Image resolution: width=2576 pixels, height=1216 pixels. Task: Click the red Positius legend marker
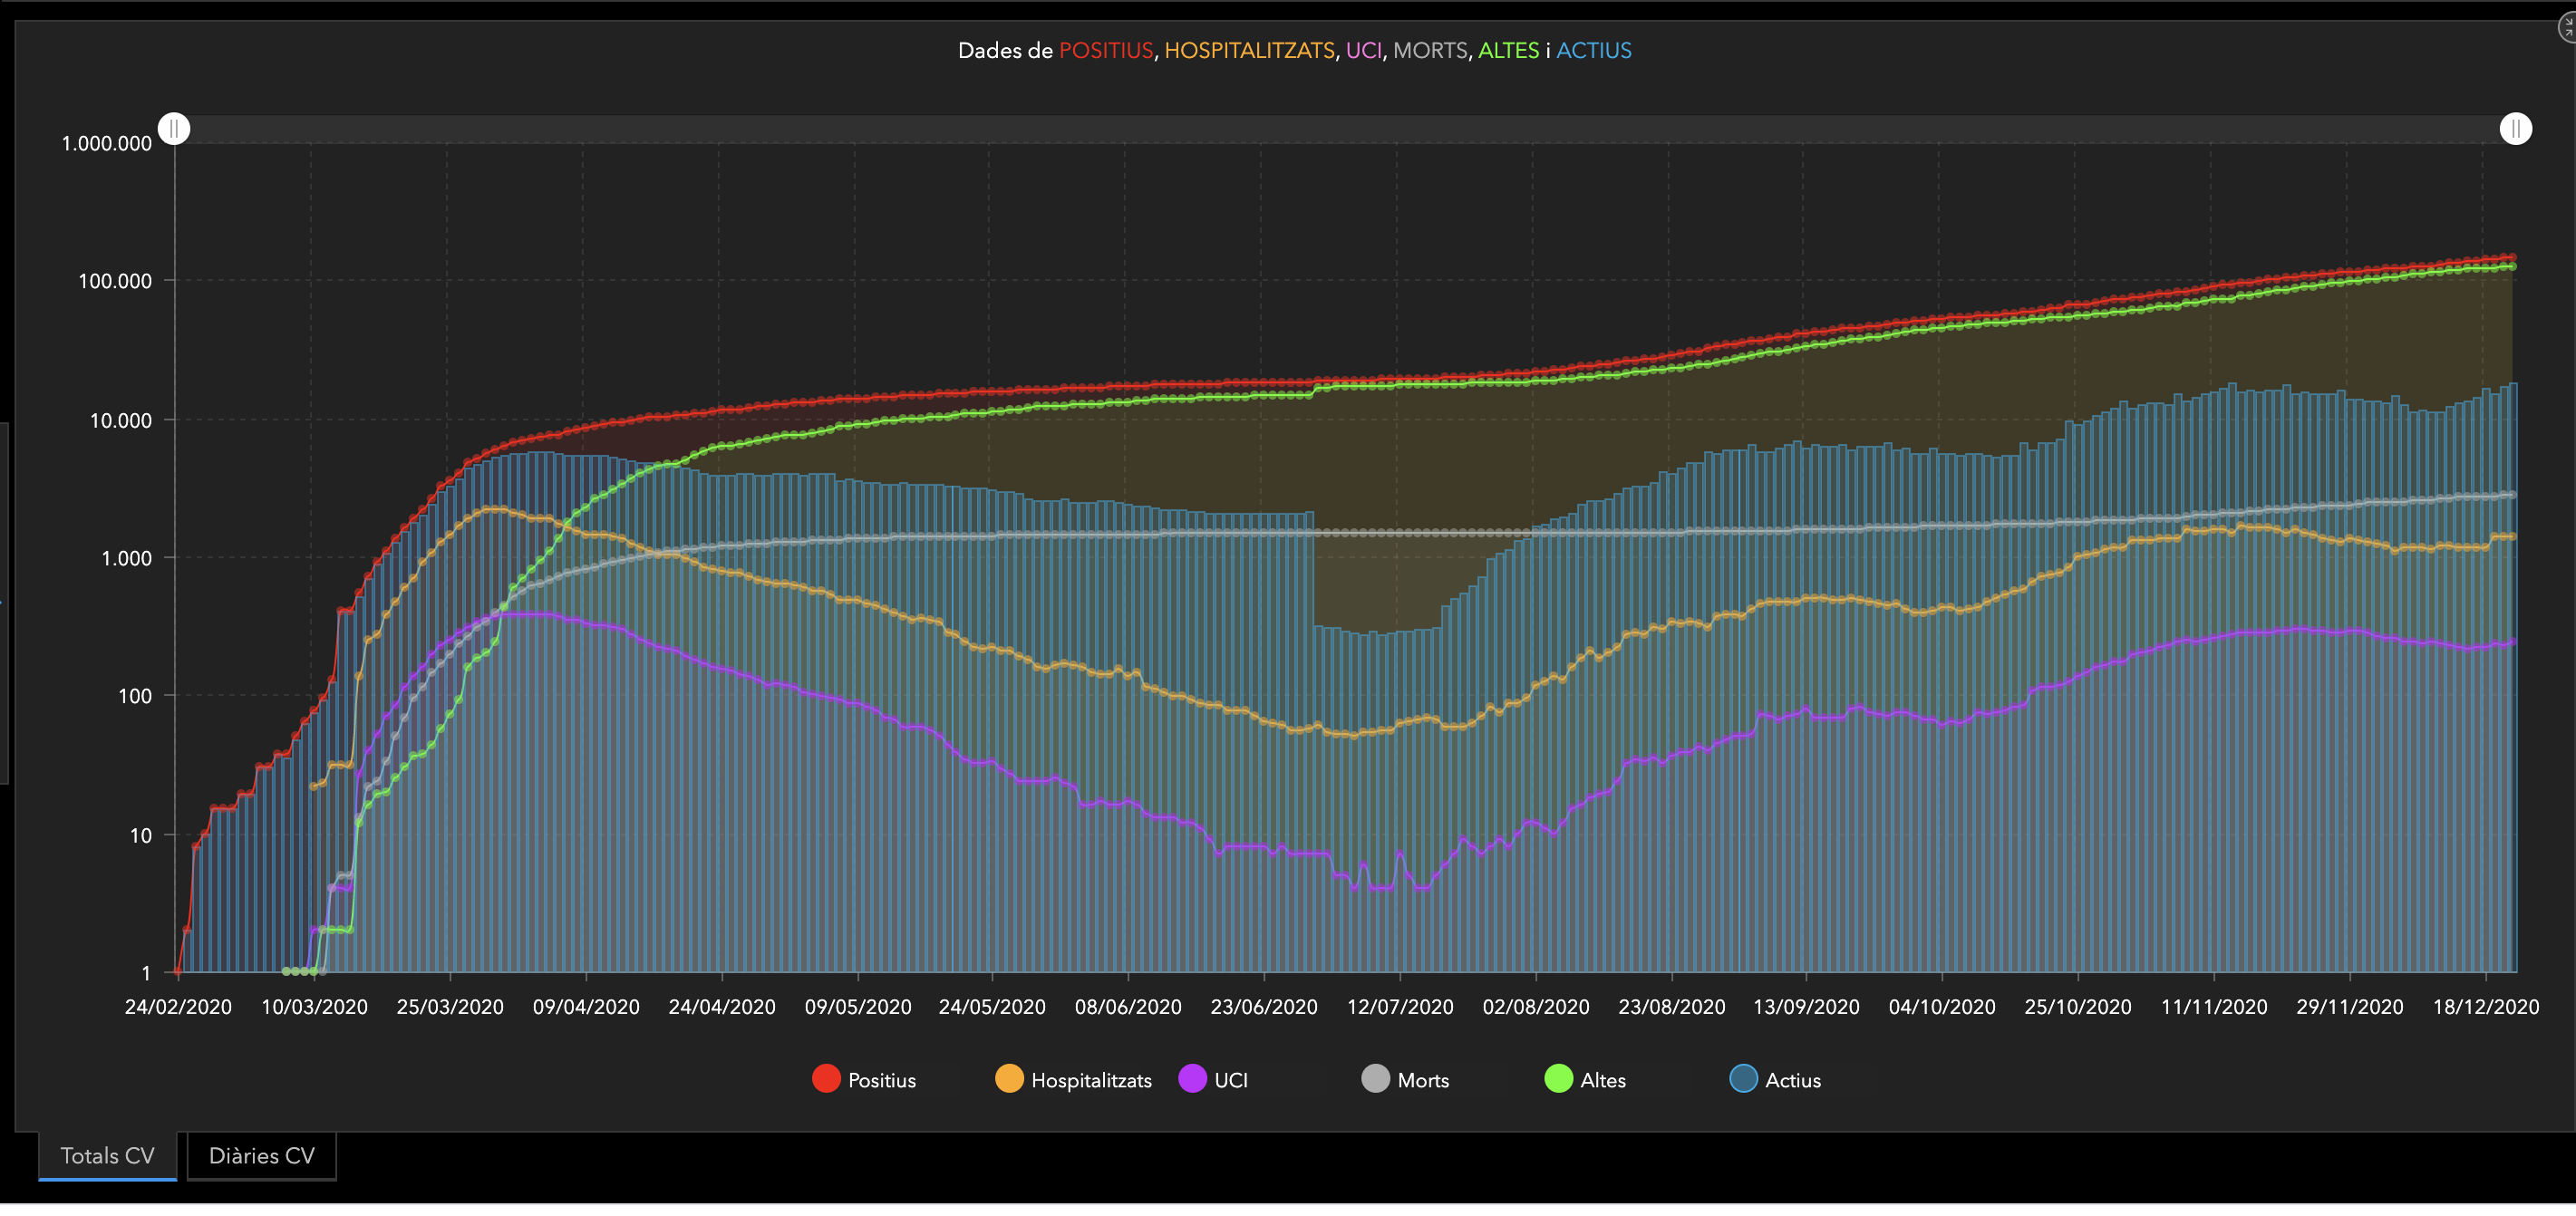tap(826, 1079)
